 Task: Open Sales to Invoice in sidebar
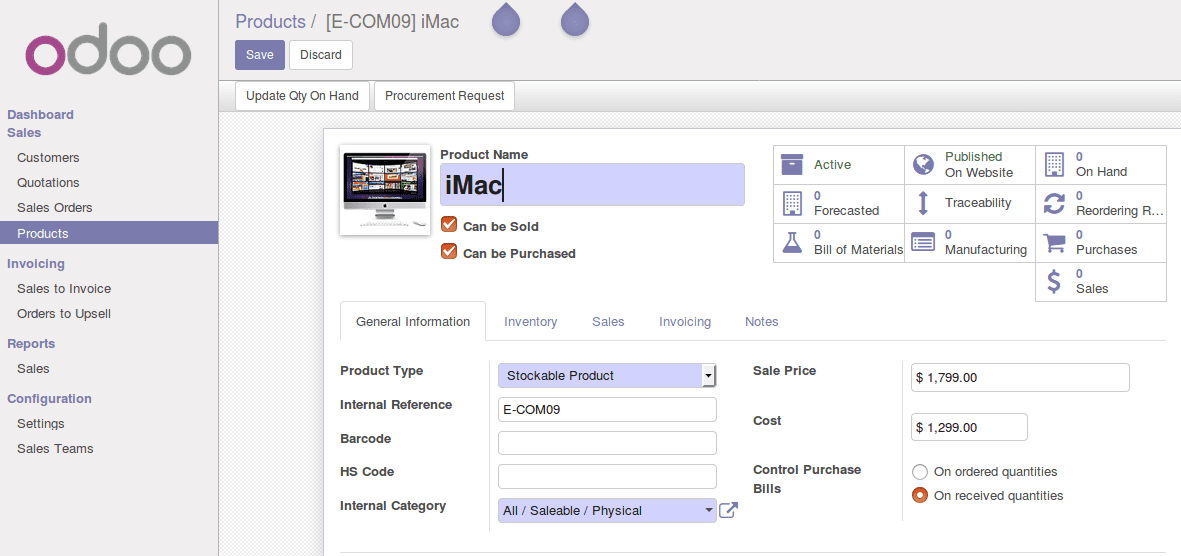pyautogui.click(x=64, y=289)
